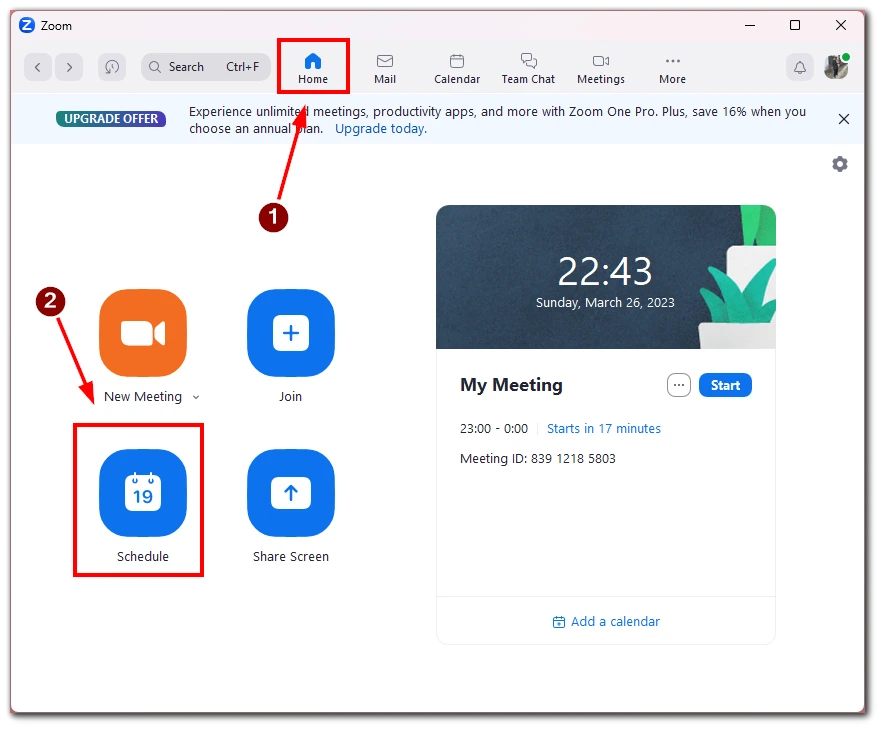883x731 pixels.
Task: Minimize the Zoom window
Action: 750,25
